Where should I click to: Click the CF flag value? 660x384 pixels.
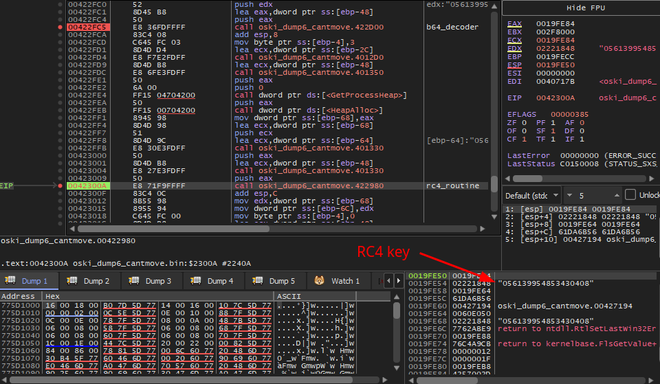click(x=524, y=139)
